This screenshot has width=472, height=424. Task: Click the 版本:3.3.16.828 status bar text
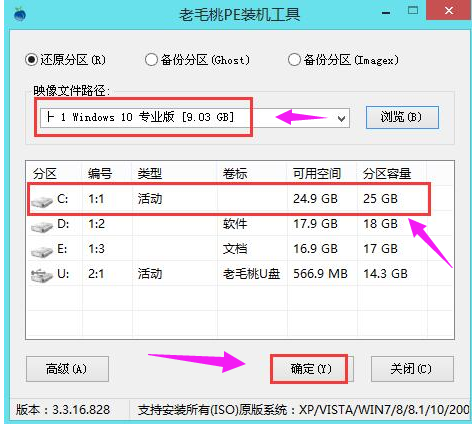[63, 410]
